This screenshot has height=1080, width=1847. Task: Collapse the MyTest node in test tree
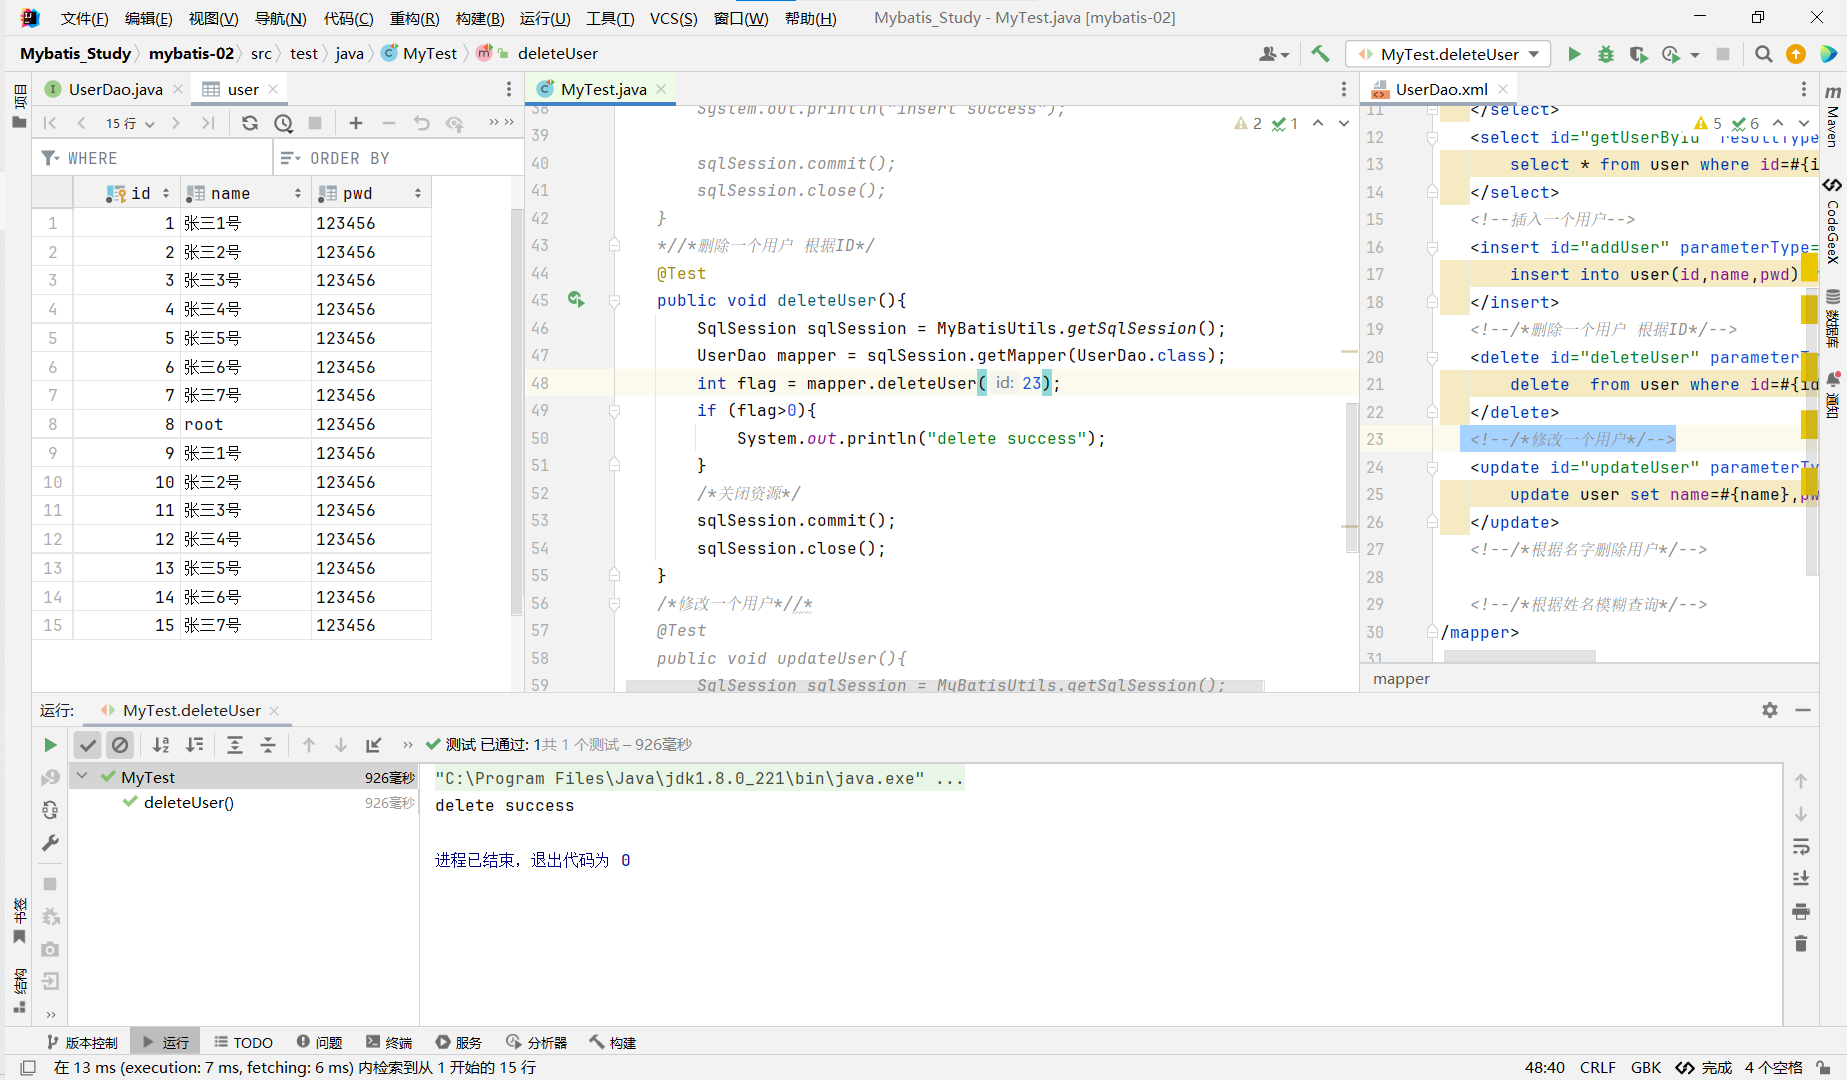82,777
